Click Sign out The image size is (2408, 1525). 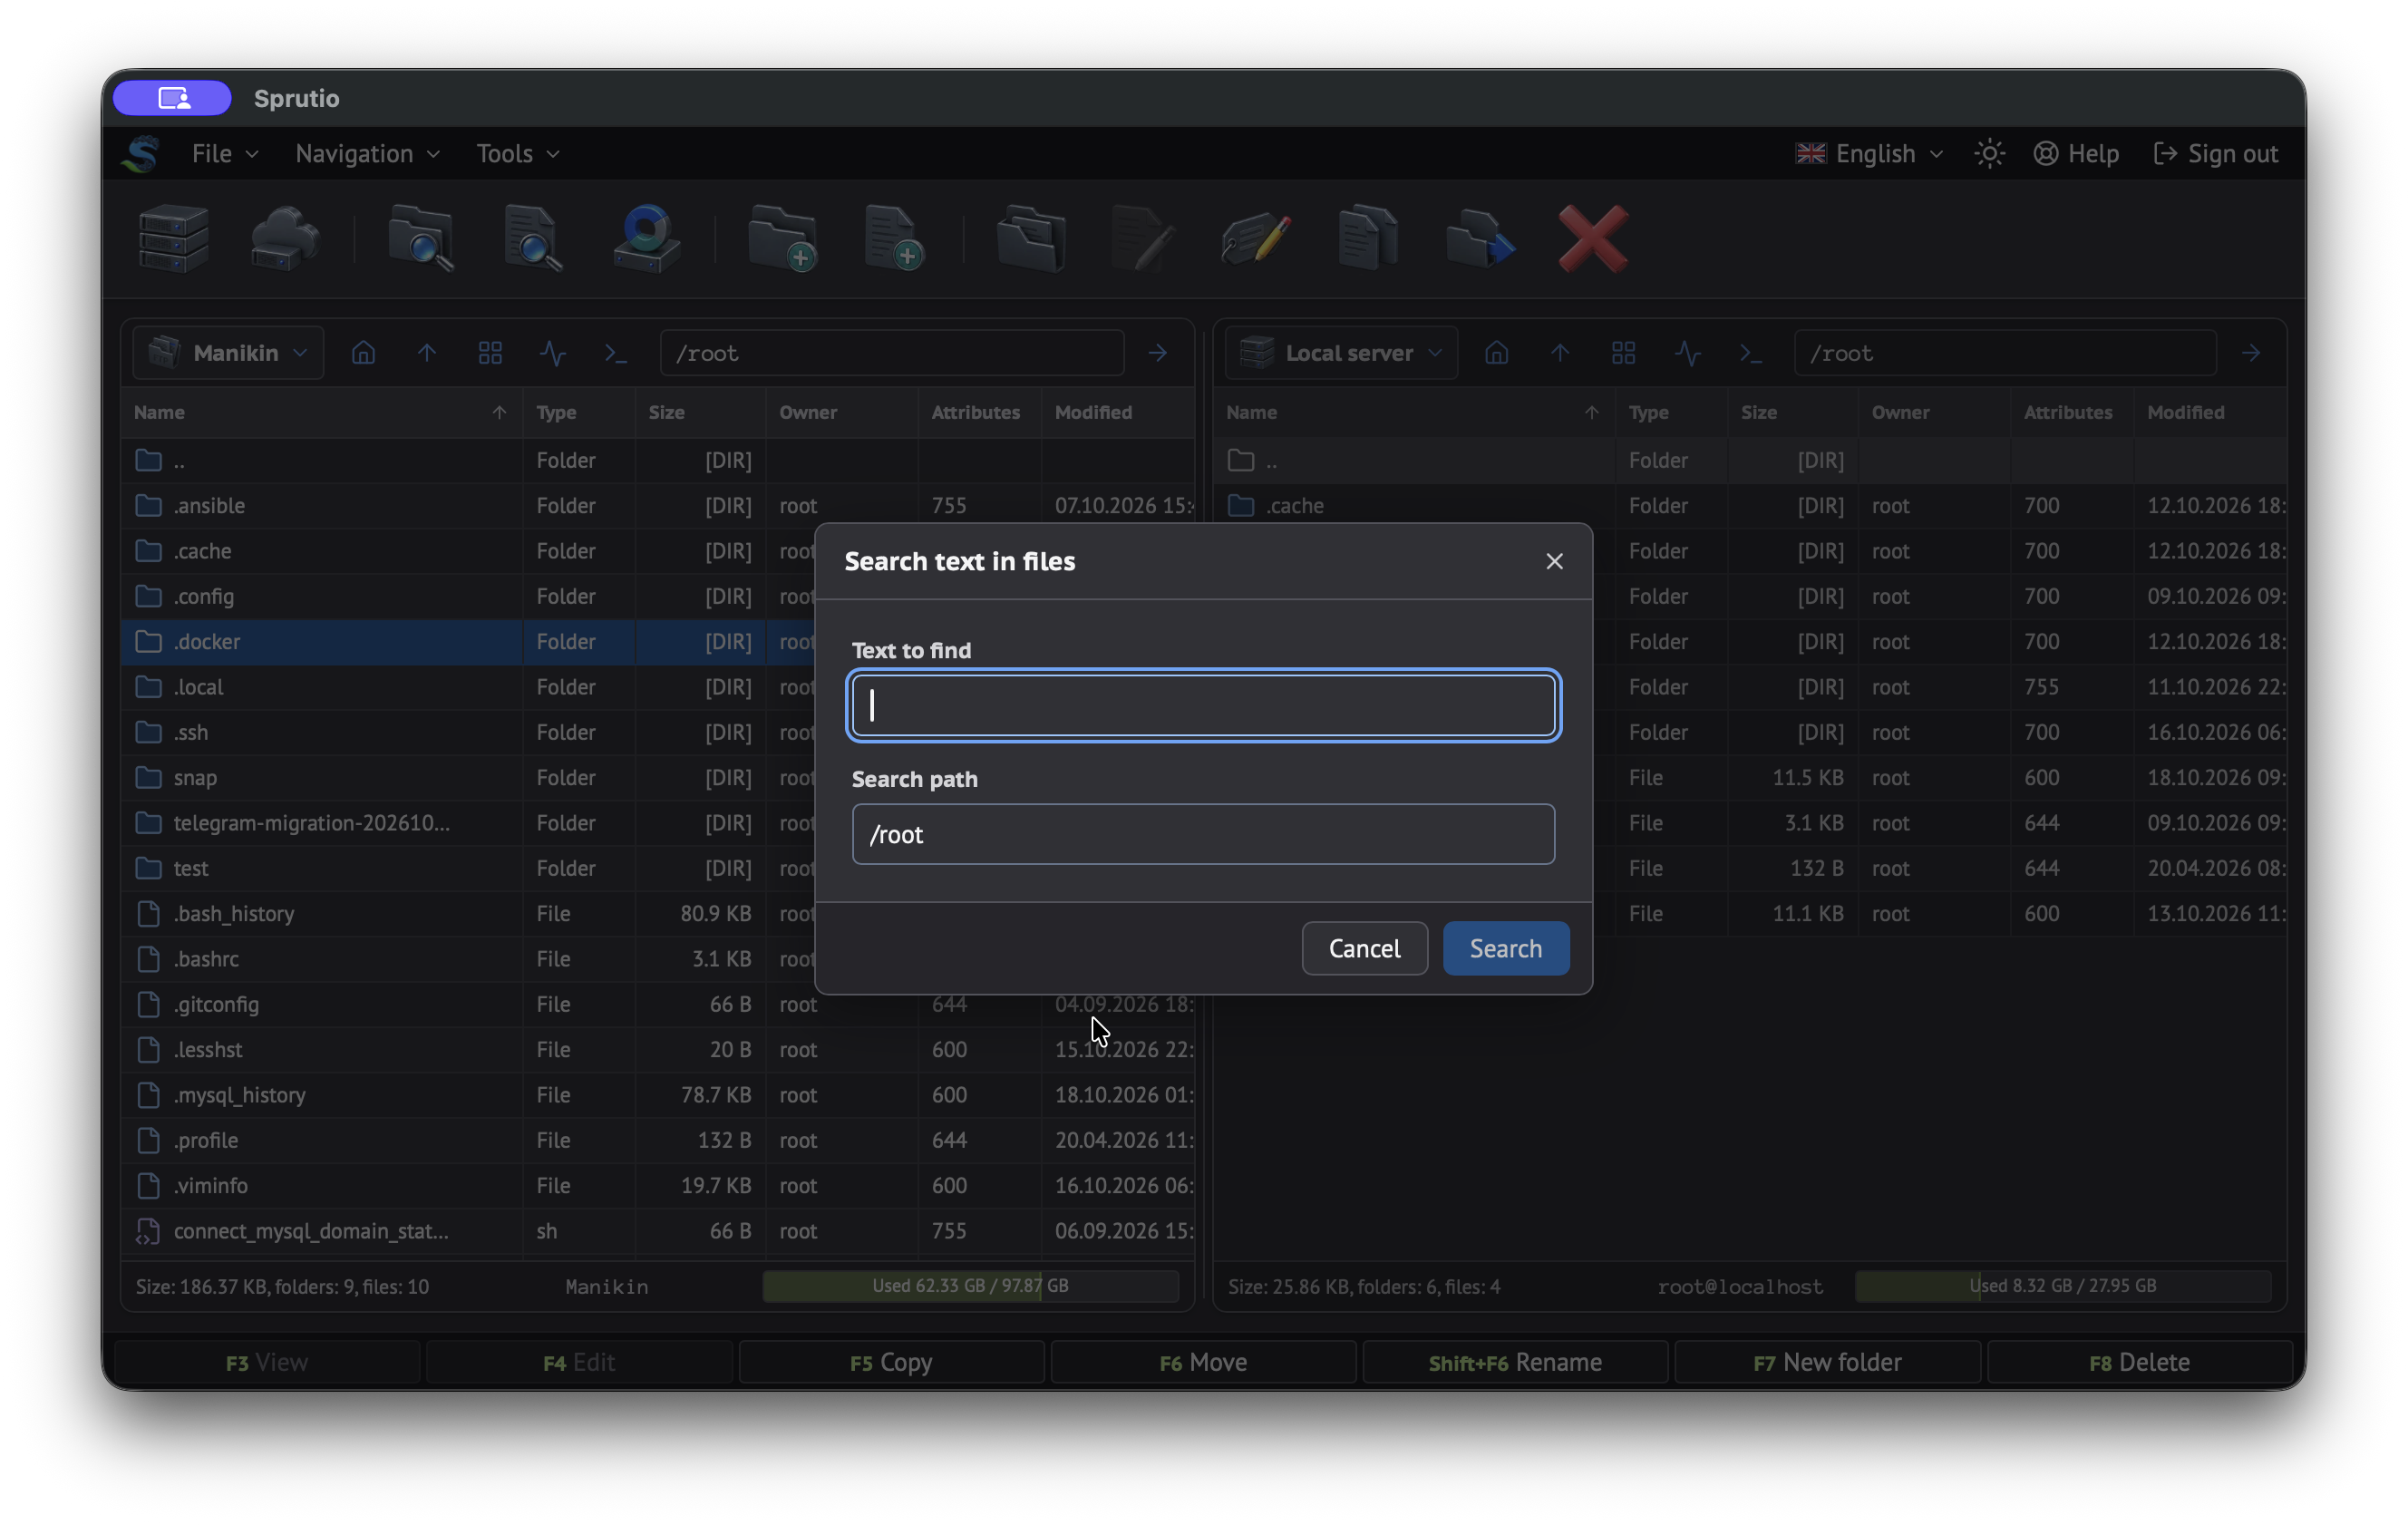pyautogui.click(x=2216, y=153)
